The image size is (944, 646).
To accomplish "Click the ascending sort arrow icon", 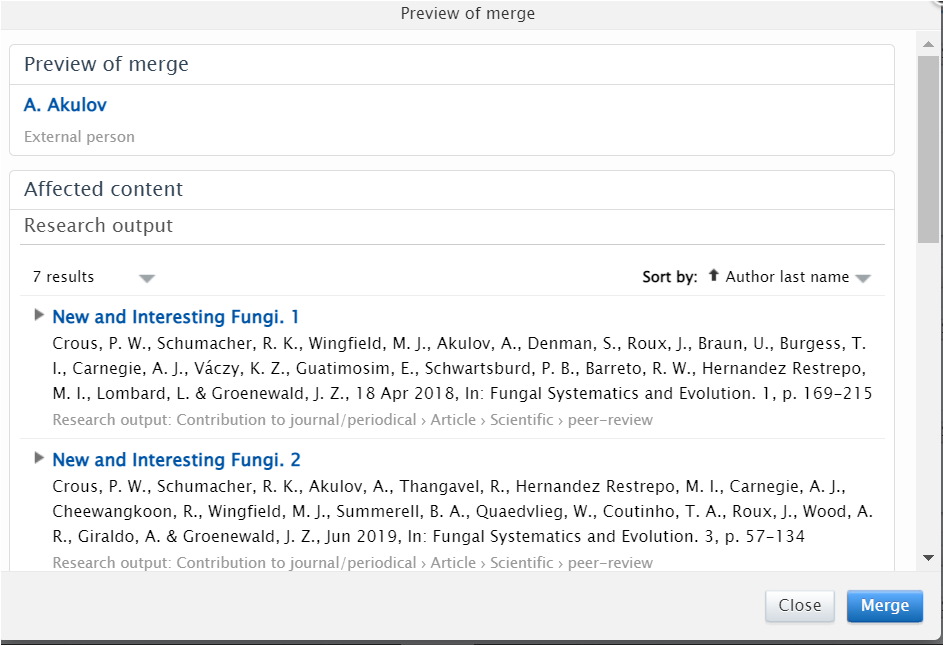I will tap(713, 276).
